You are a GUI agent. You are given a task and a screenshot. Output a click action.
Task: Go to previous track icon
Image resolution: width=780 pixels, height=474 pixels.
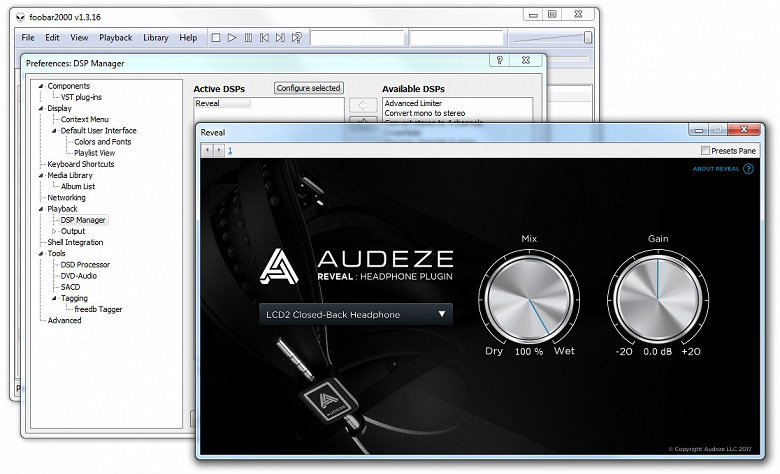264,38
